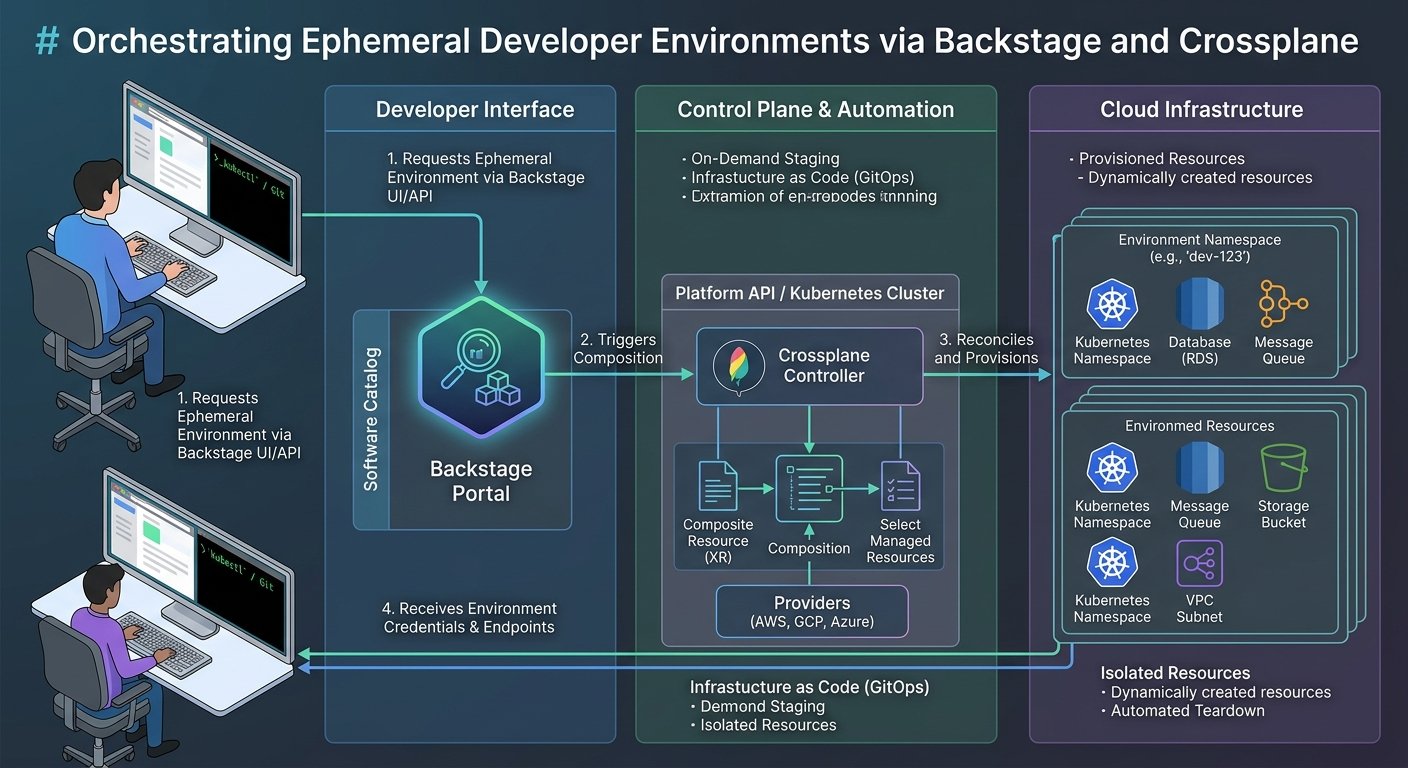Select Kubernetes Namespace icon in Environment Namespace card

(x=1111, y=305)
